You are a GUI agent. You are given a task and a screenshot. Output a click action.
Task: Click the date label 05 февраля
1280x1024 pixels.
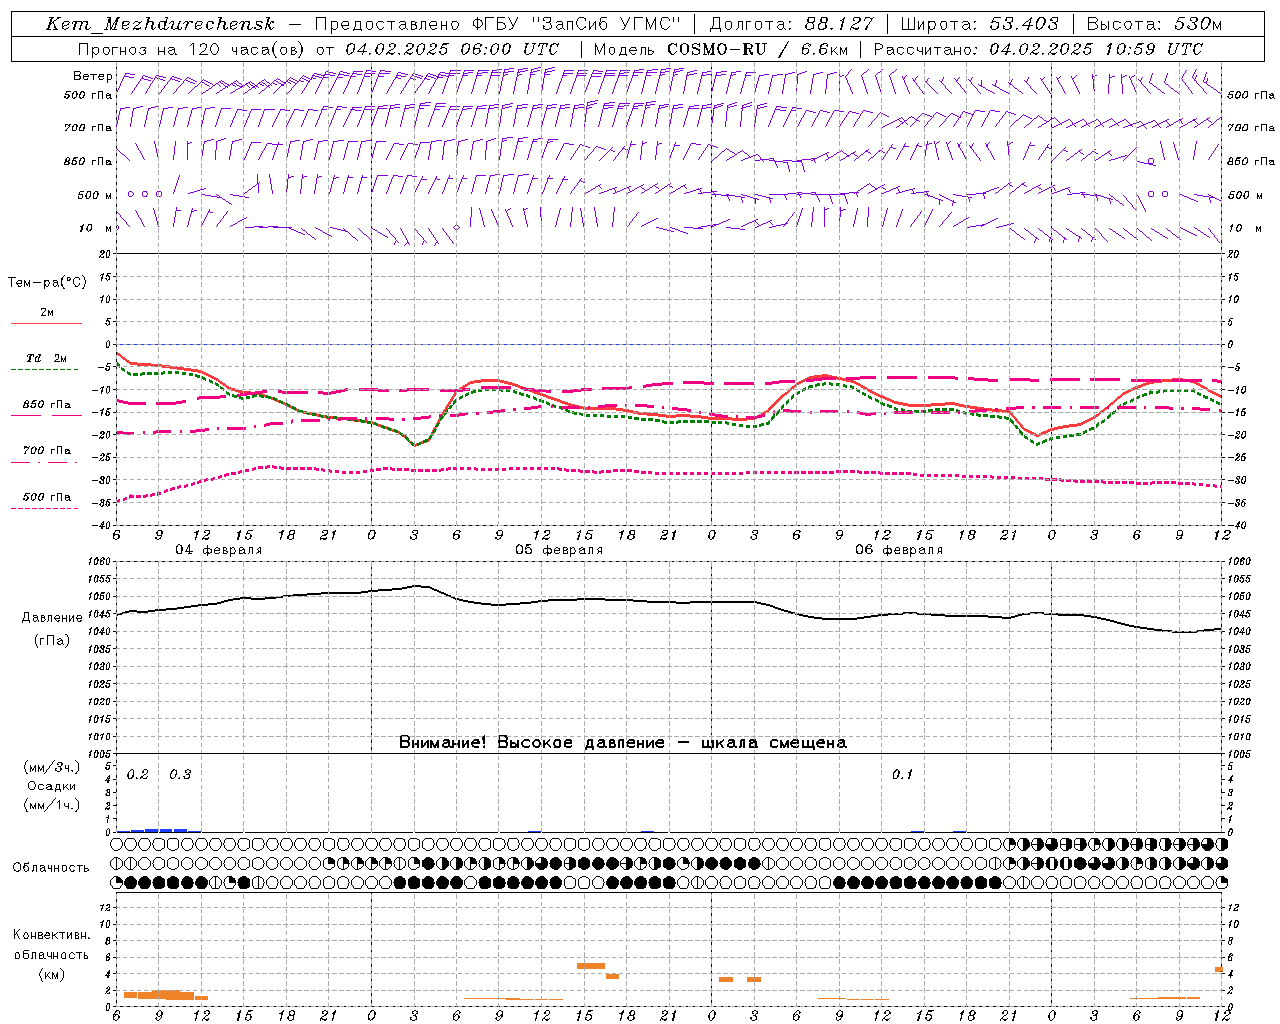tap(559, 550)
